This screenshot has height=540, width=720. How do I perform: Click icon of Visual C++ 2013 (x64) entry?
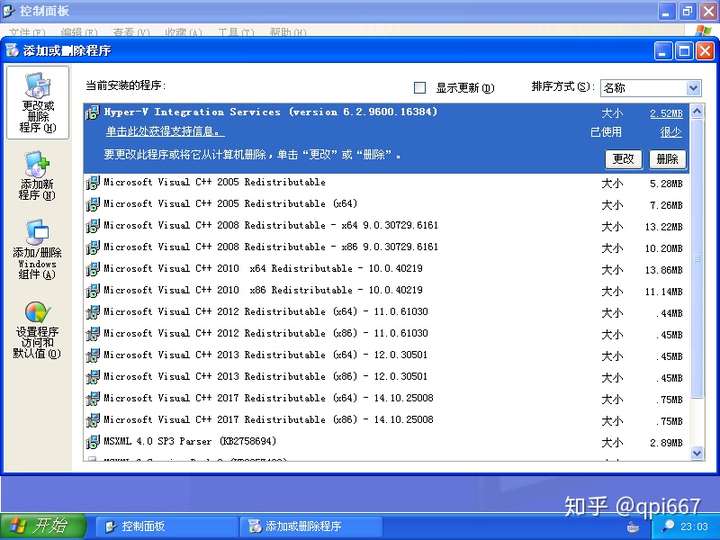[92, 355]
